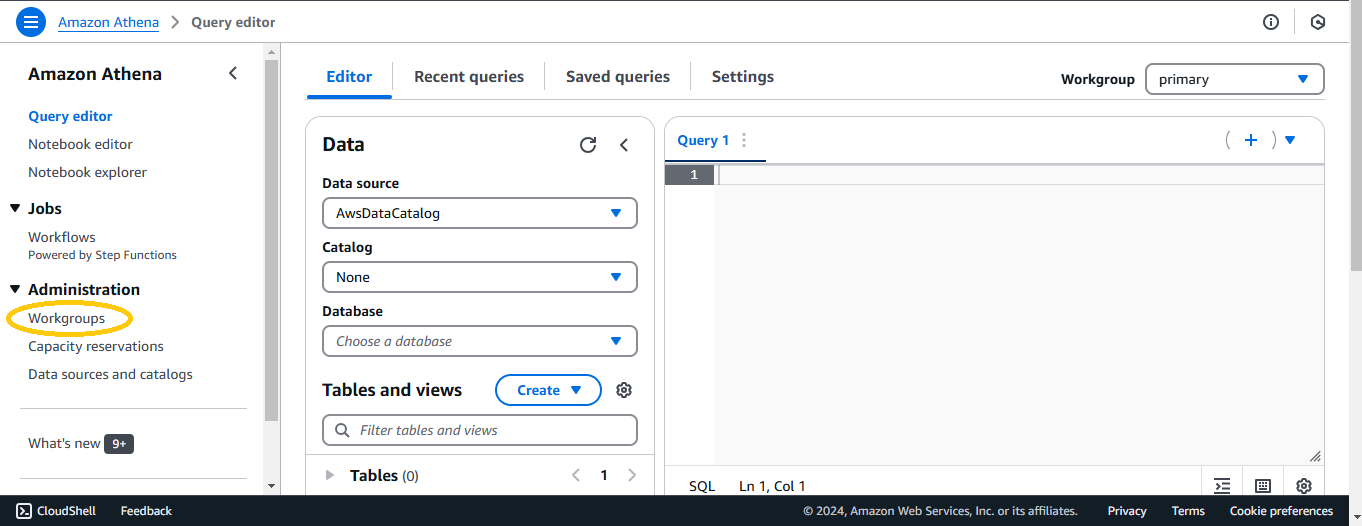Image resolution: width=1362 pixels, height=526 pixels.
Task: Open the Choose a database dropdown
Action: click(x=480, y=341)
